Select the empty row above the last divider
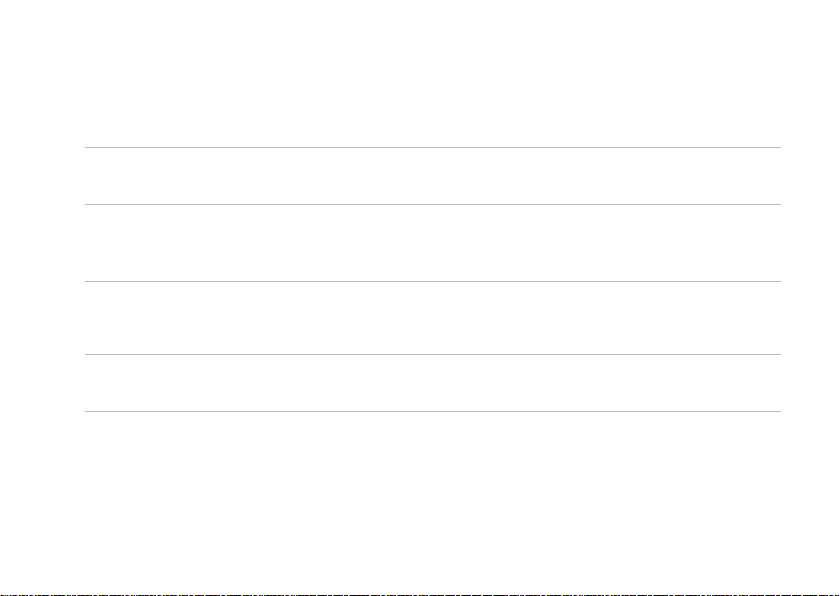Viewport: 840px width, 596px height. (433, 383)
